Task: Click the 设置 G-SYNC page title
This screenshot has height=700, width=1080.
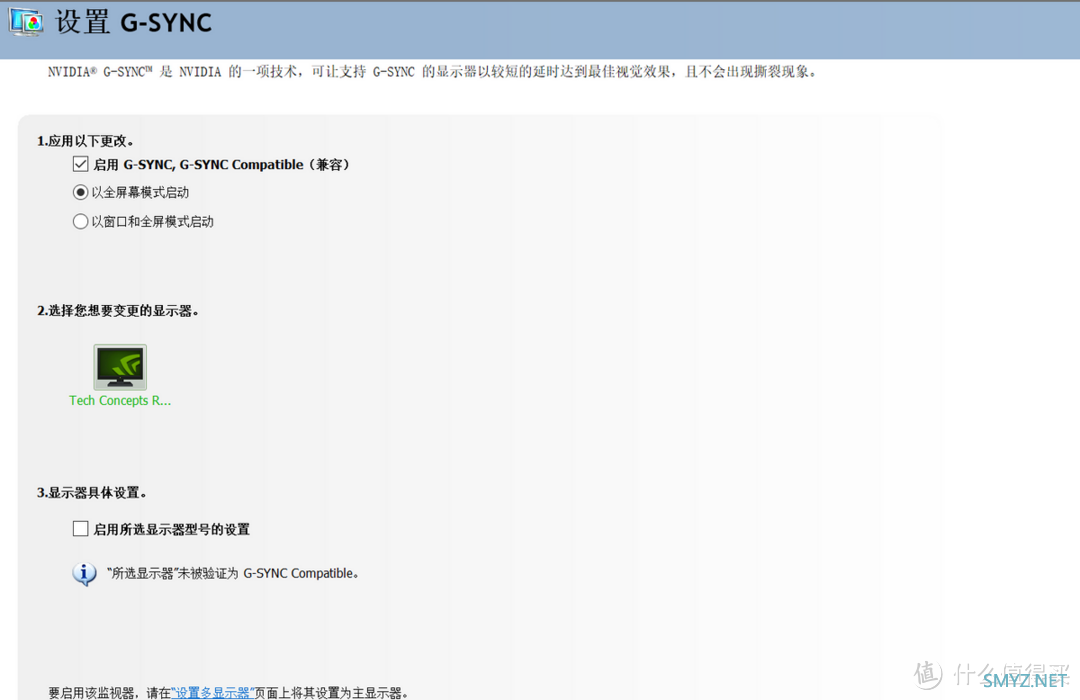Action: (134, 22)
